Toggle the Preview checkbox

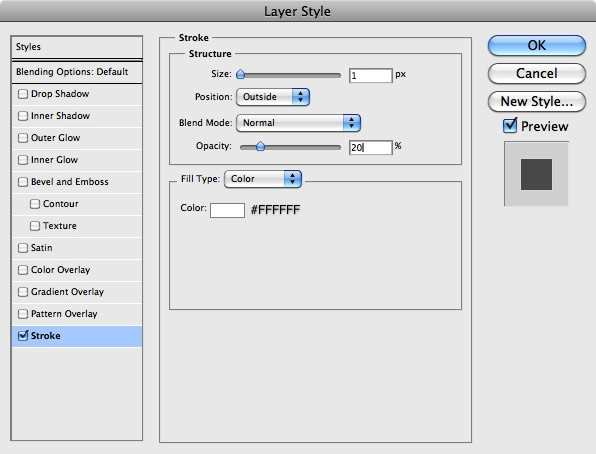coord(510,125)
